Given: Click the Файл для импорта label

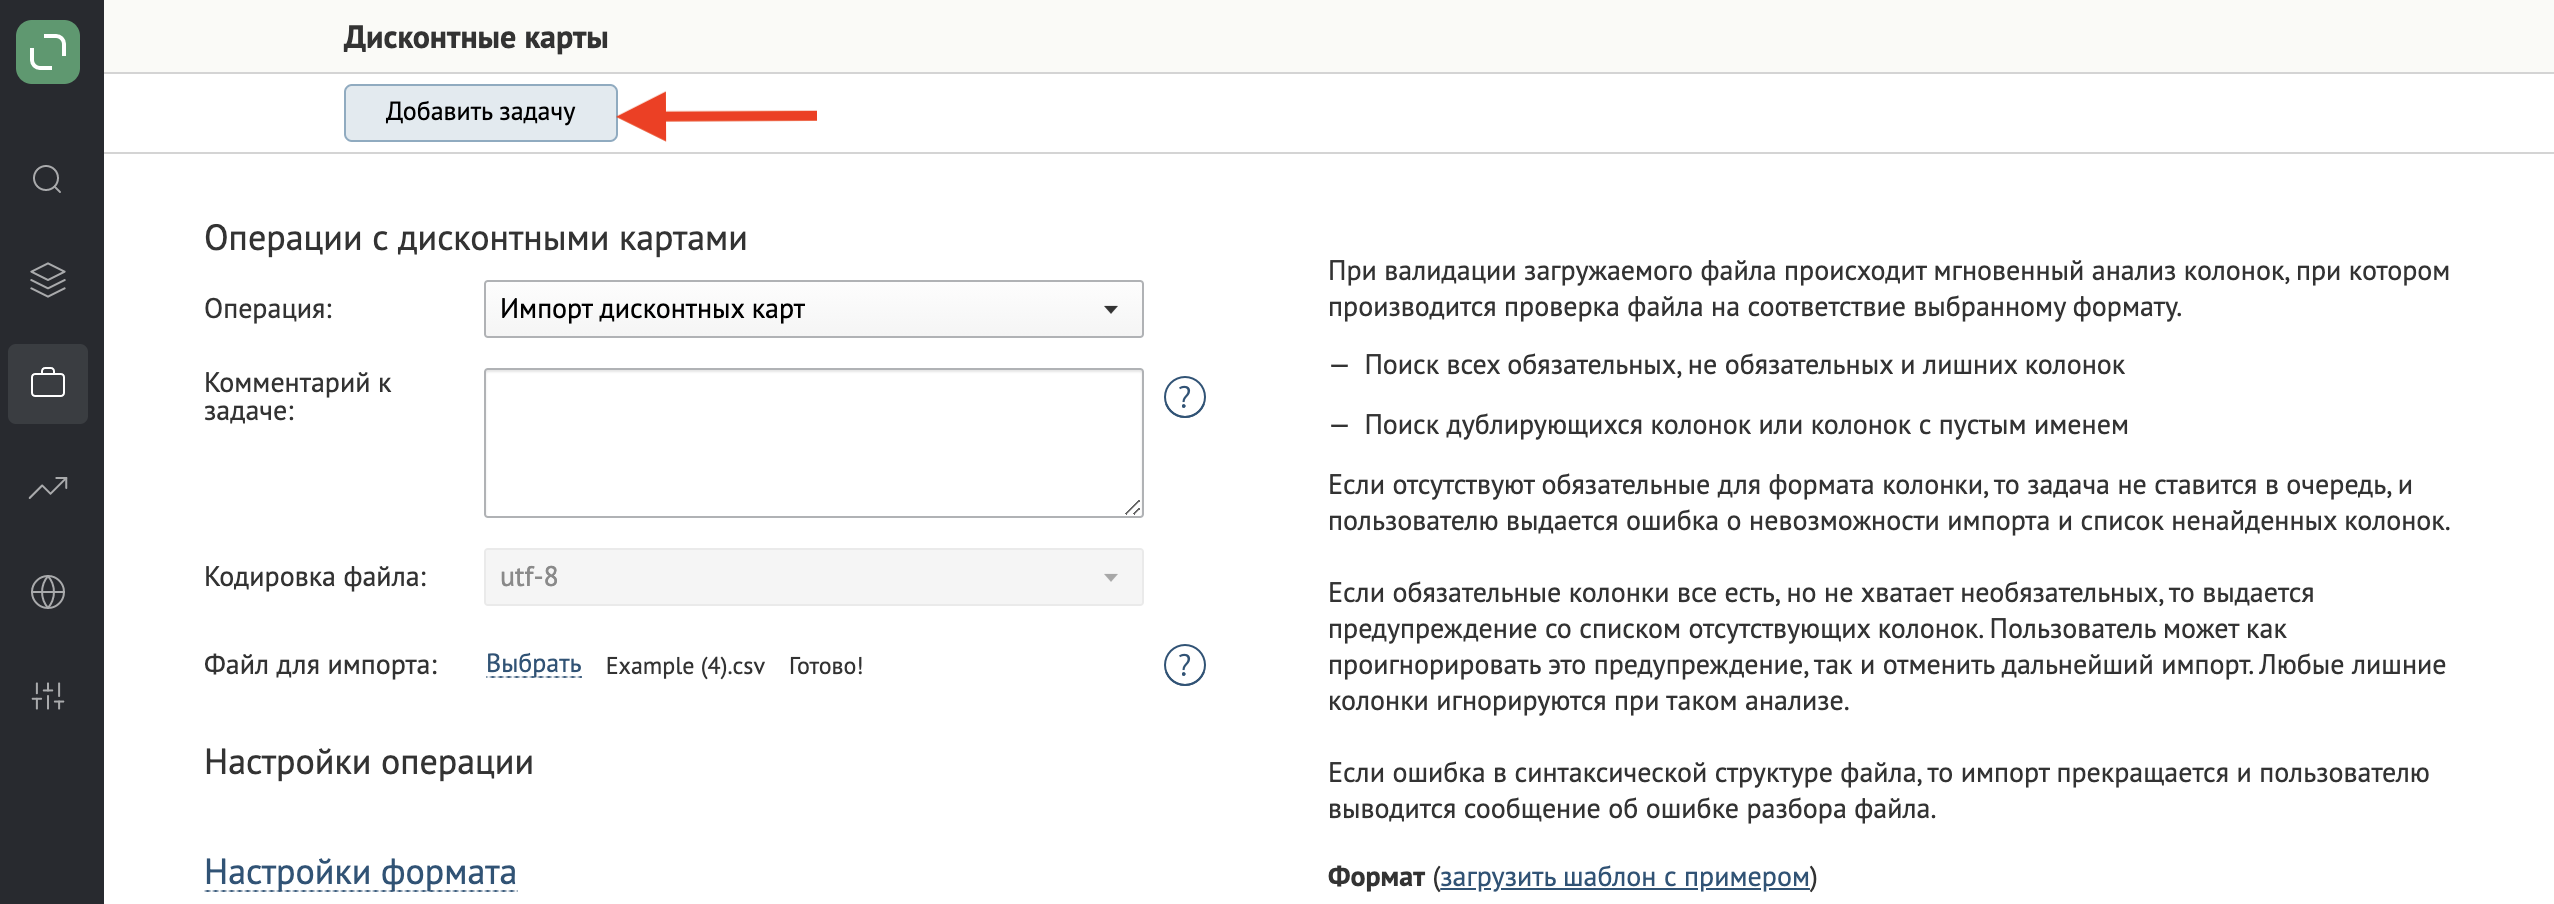Looking at the screenshot, I should (321, 665).
